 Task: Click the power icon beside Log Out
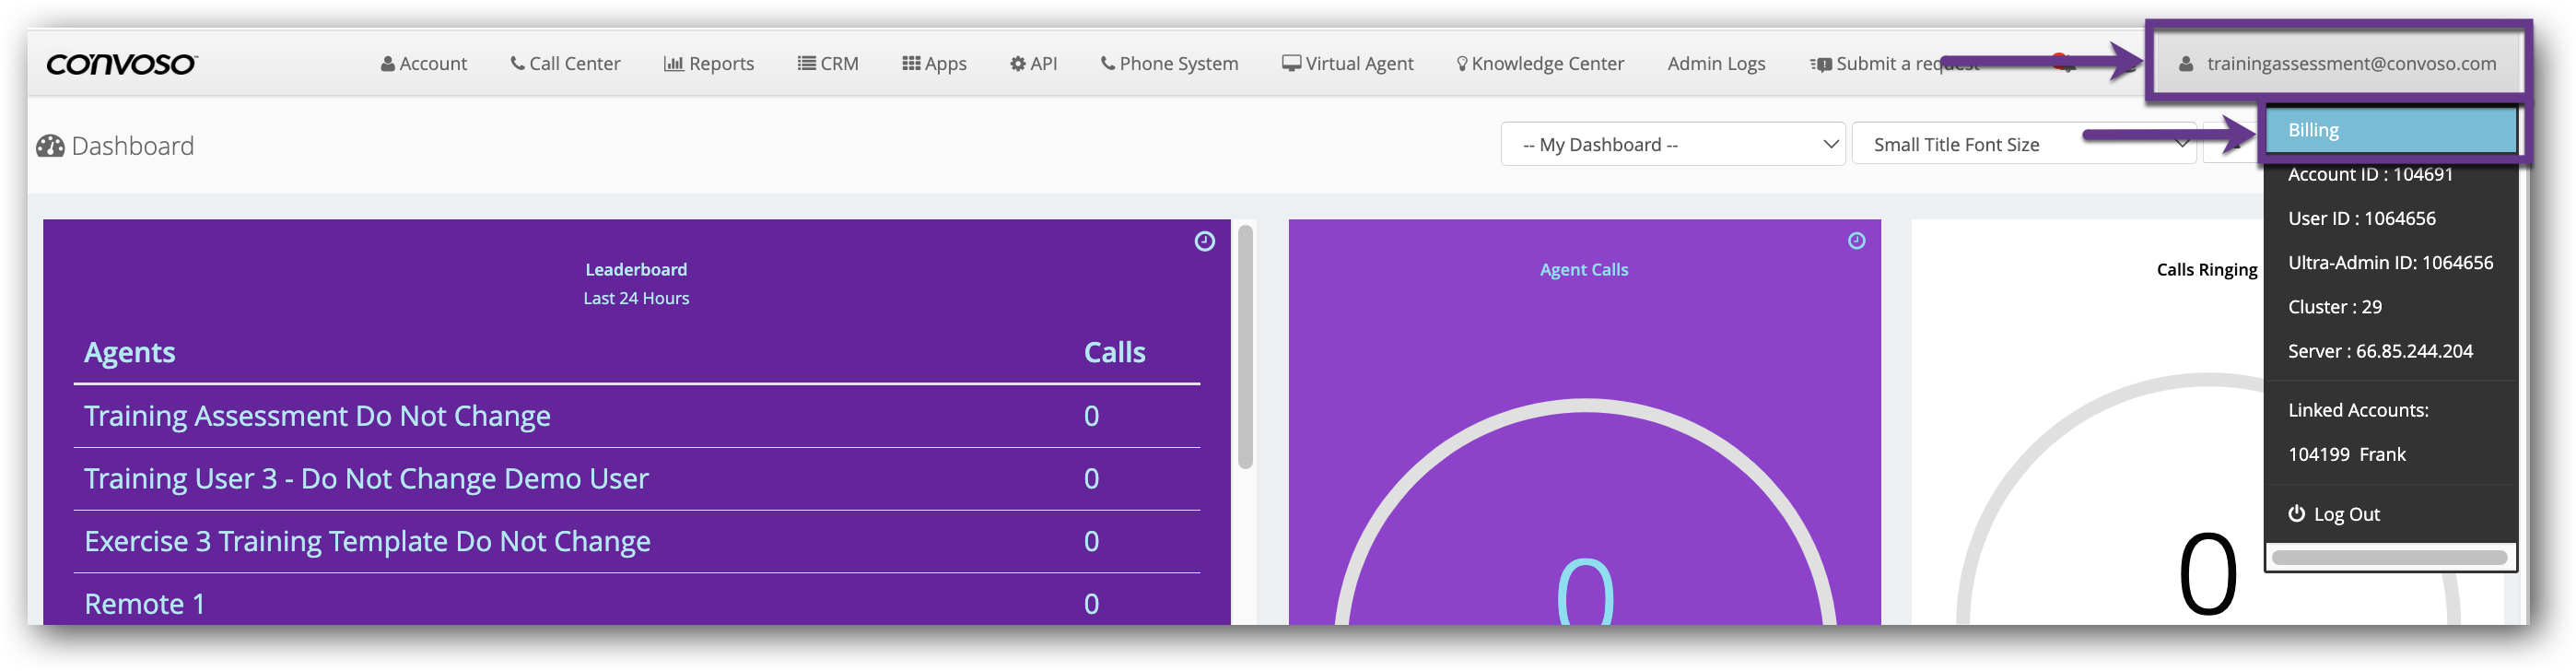[x=2297, y=514]
